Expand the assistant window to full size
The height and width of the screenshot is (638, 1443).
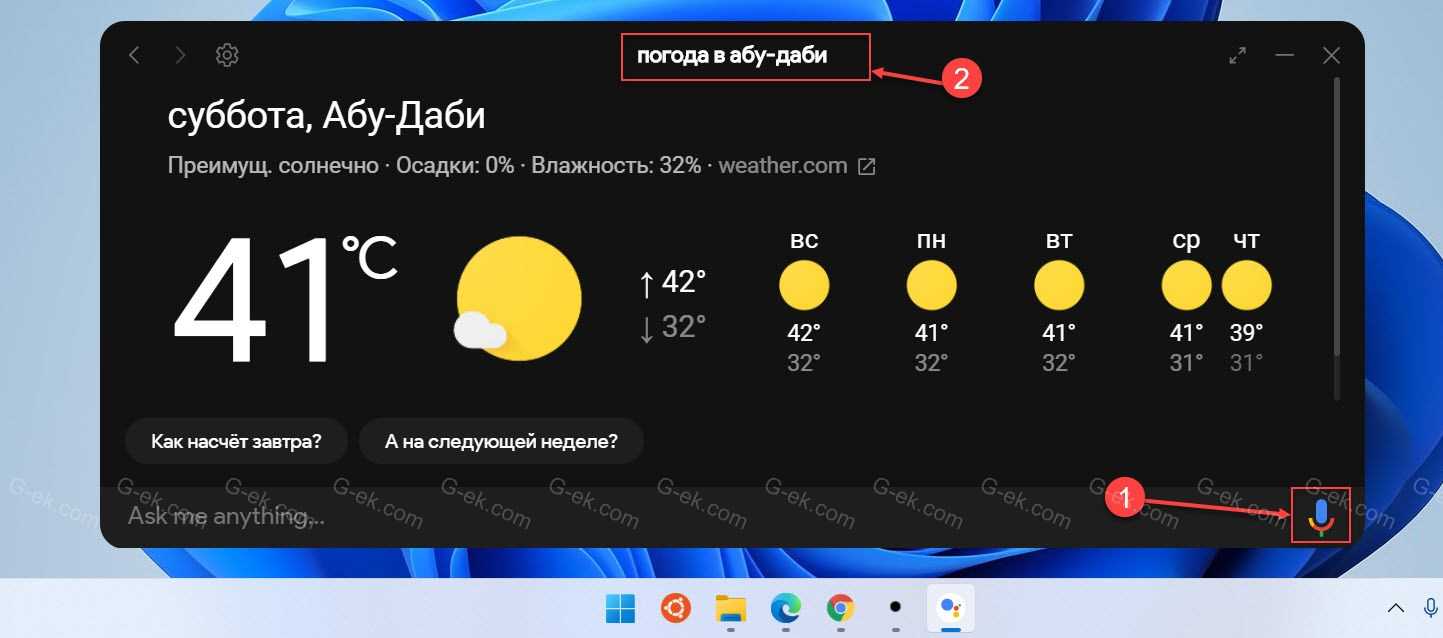click(1237, 56)
